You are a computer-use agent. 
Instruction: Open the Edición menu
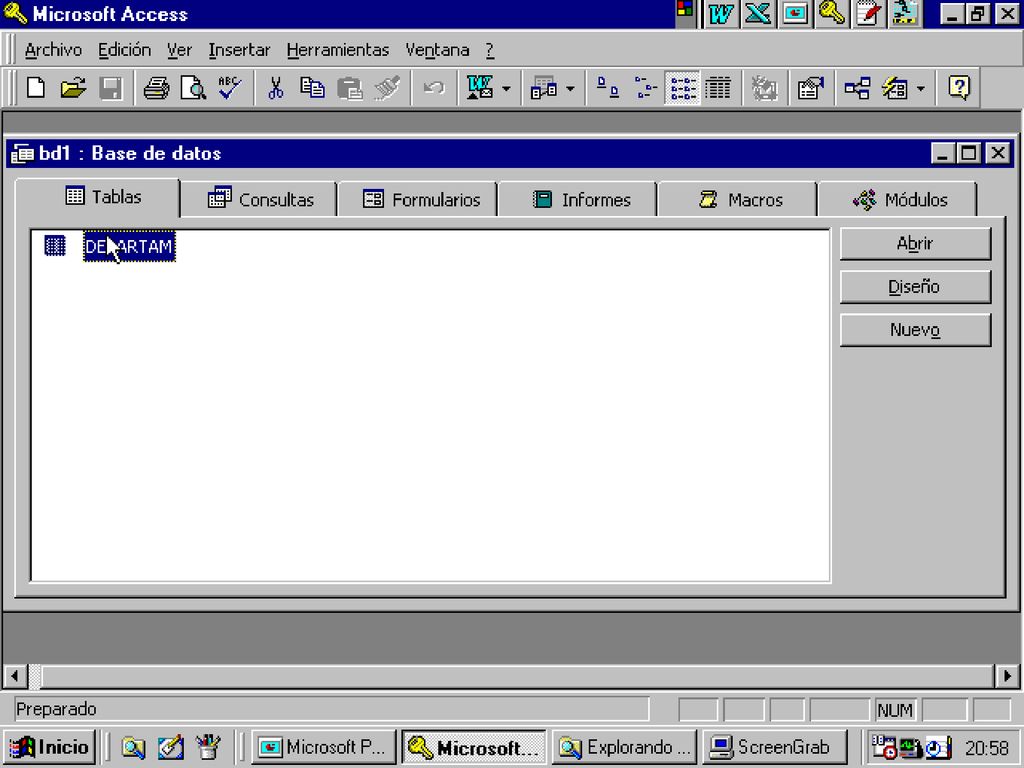[x=124, y=50]
